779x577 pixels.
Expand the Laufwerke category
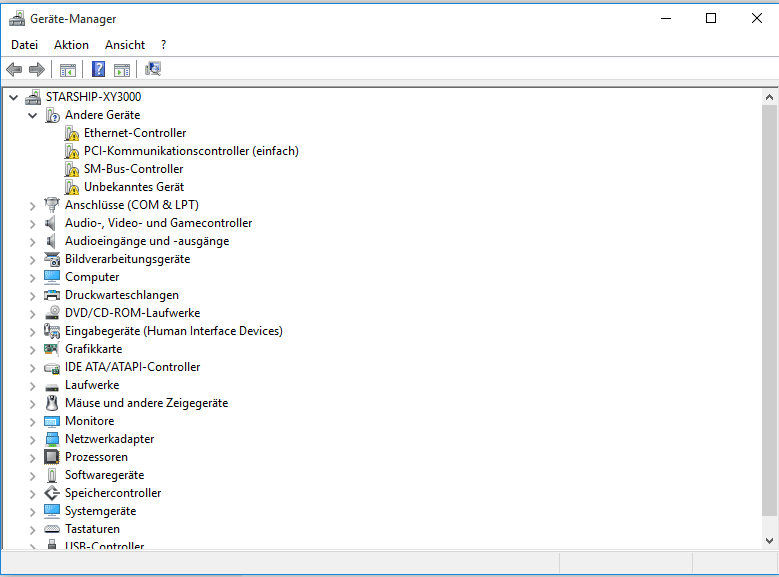[x=33, y=386]
